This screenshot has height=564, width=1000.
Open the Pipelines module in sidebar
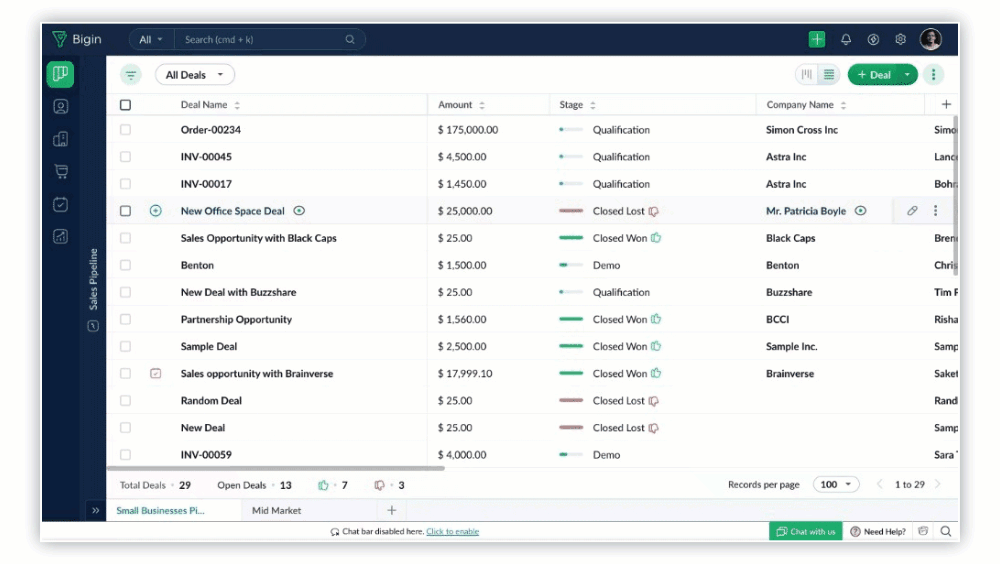point(61,74)
